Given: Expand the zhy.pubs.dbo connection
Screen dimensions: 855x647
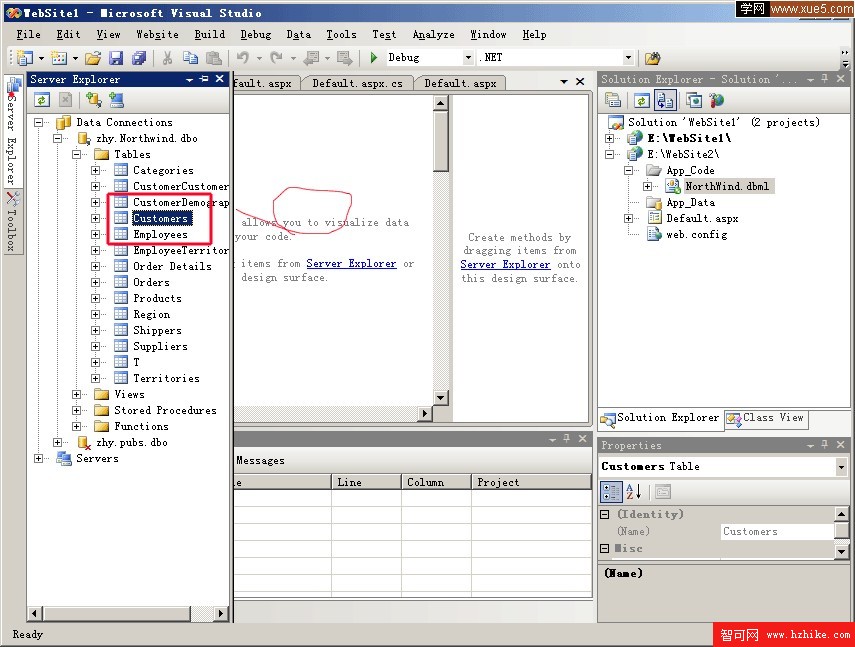Looking at the screenshot, I should [57, 443].
